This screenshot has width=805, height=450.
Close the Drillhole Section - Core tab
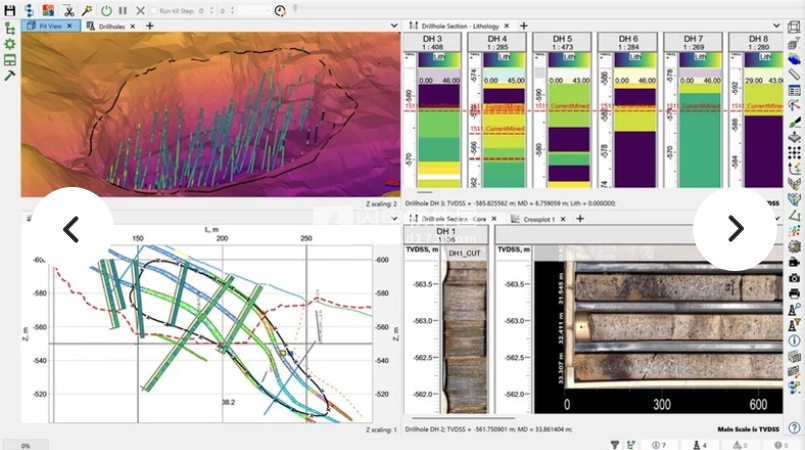[x=494, y=219]
